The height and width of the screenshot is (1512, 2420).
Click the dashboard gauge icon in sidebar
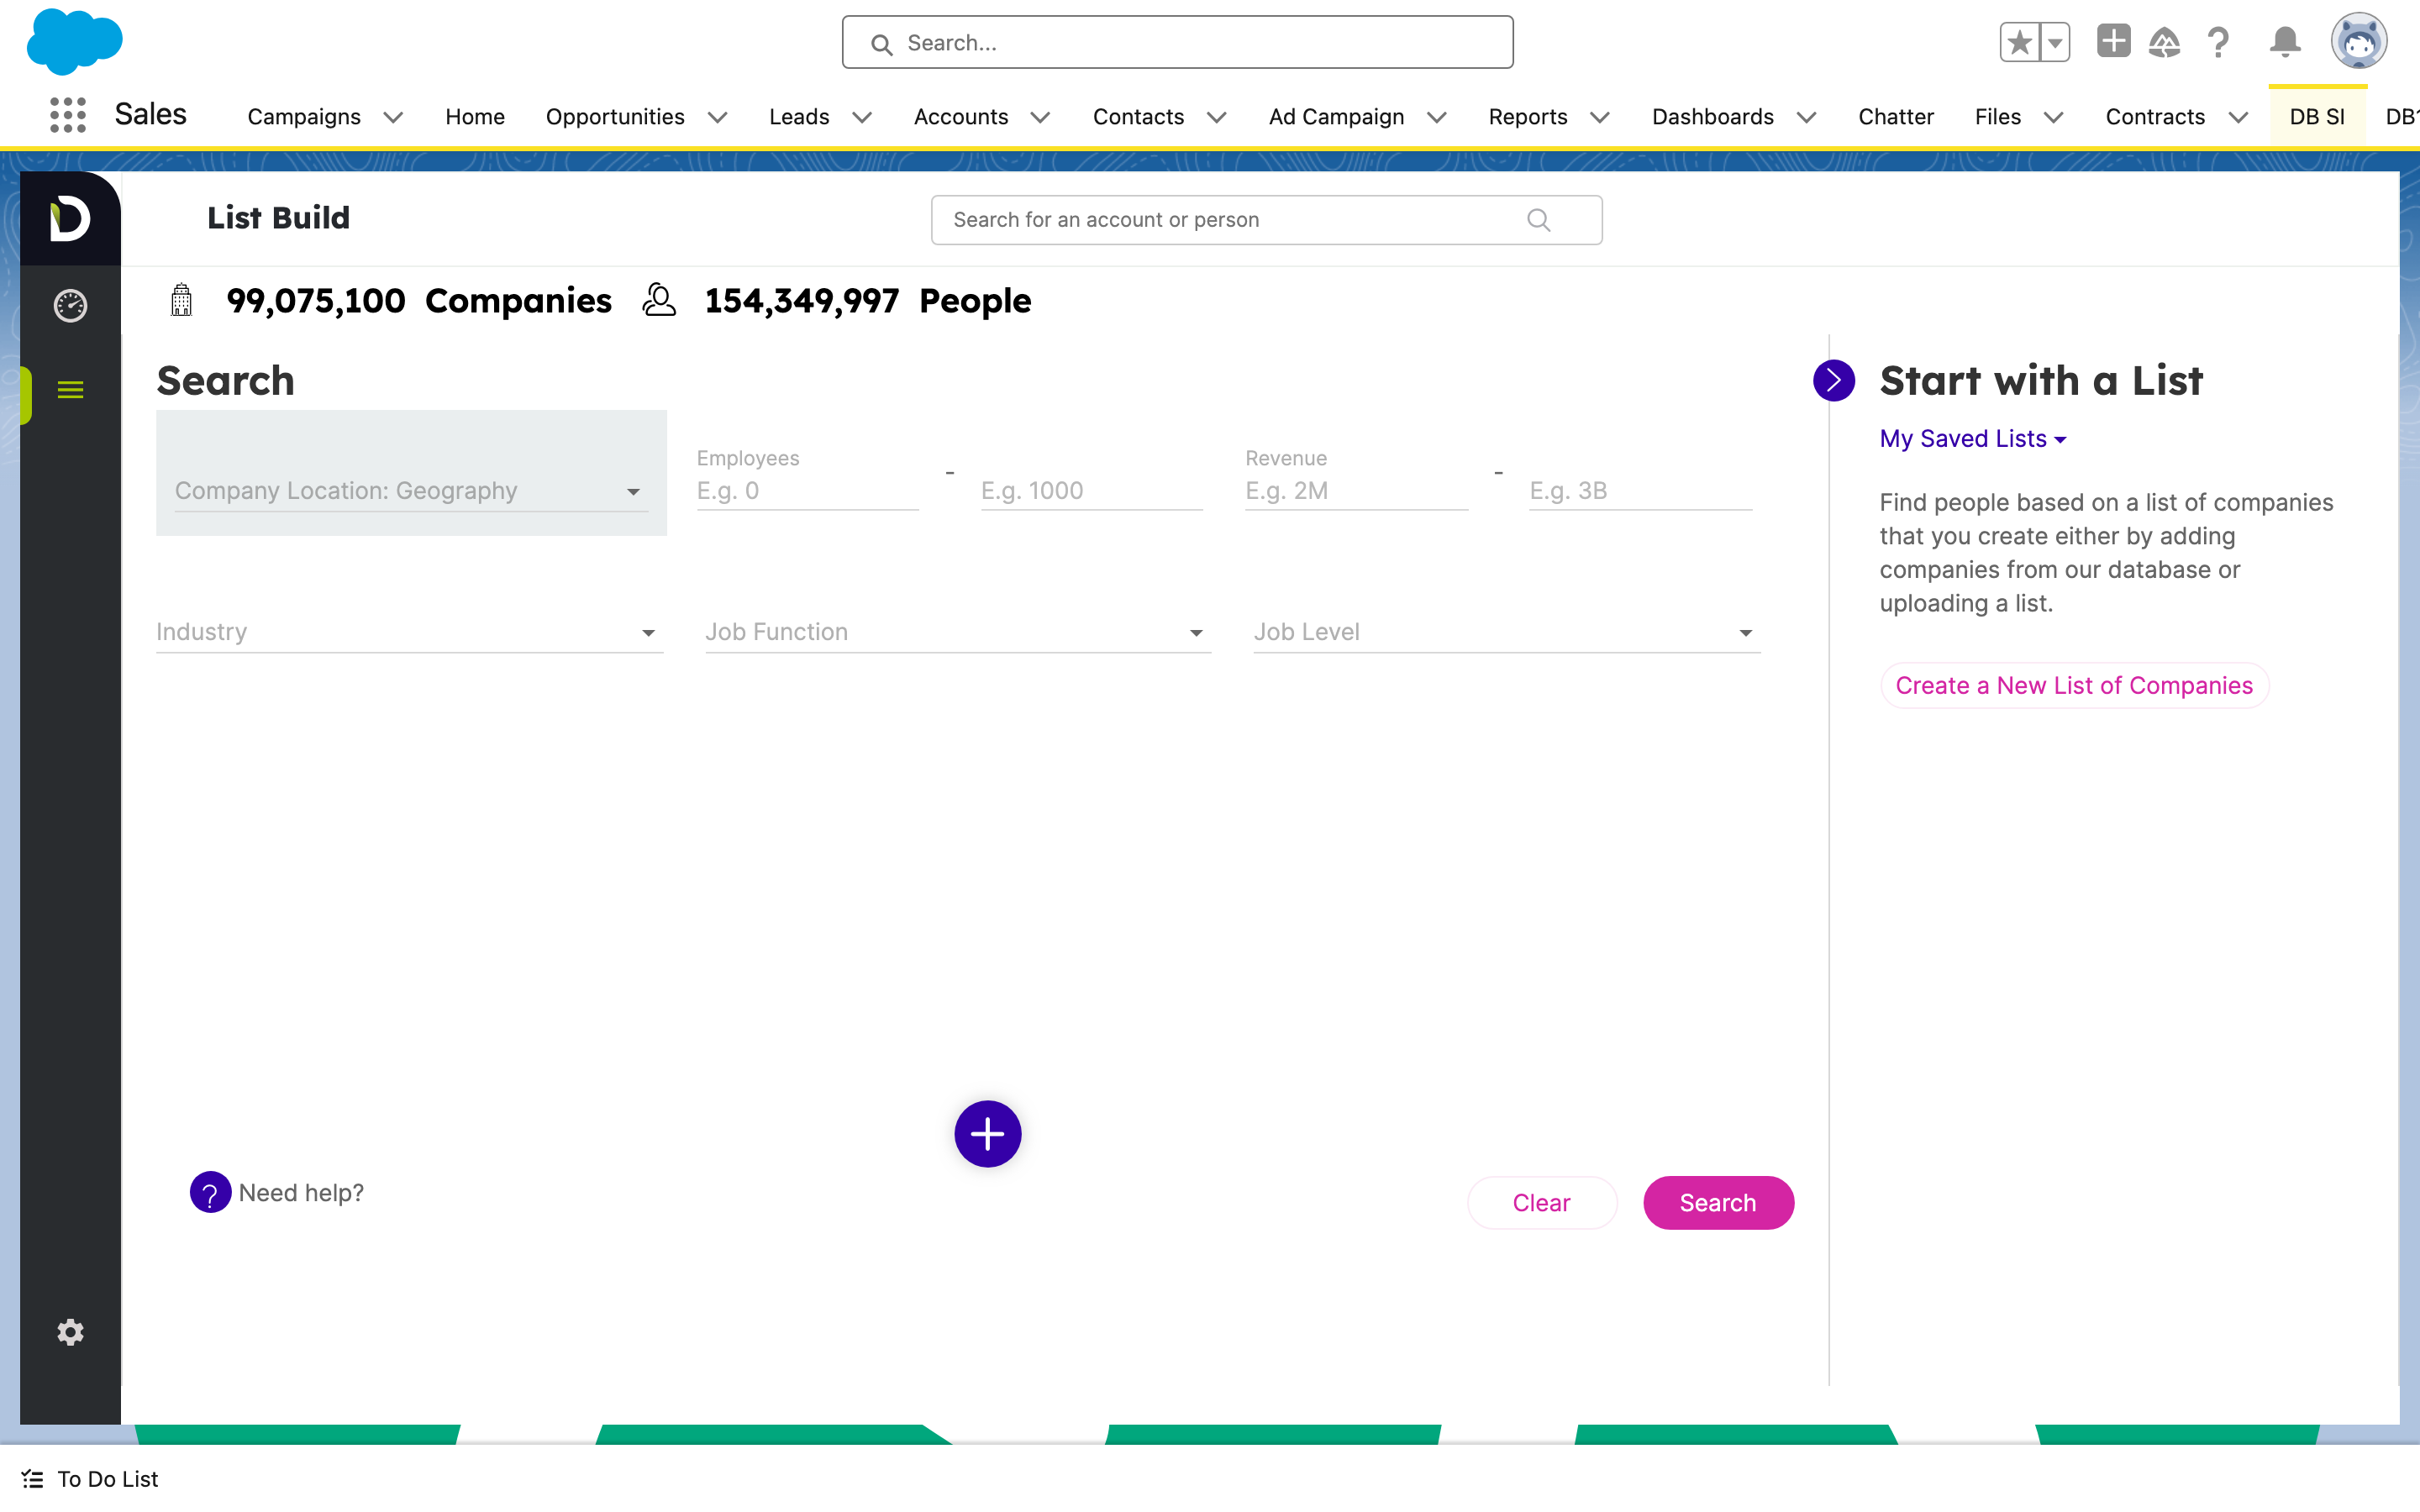[70, 305]
